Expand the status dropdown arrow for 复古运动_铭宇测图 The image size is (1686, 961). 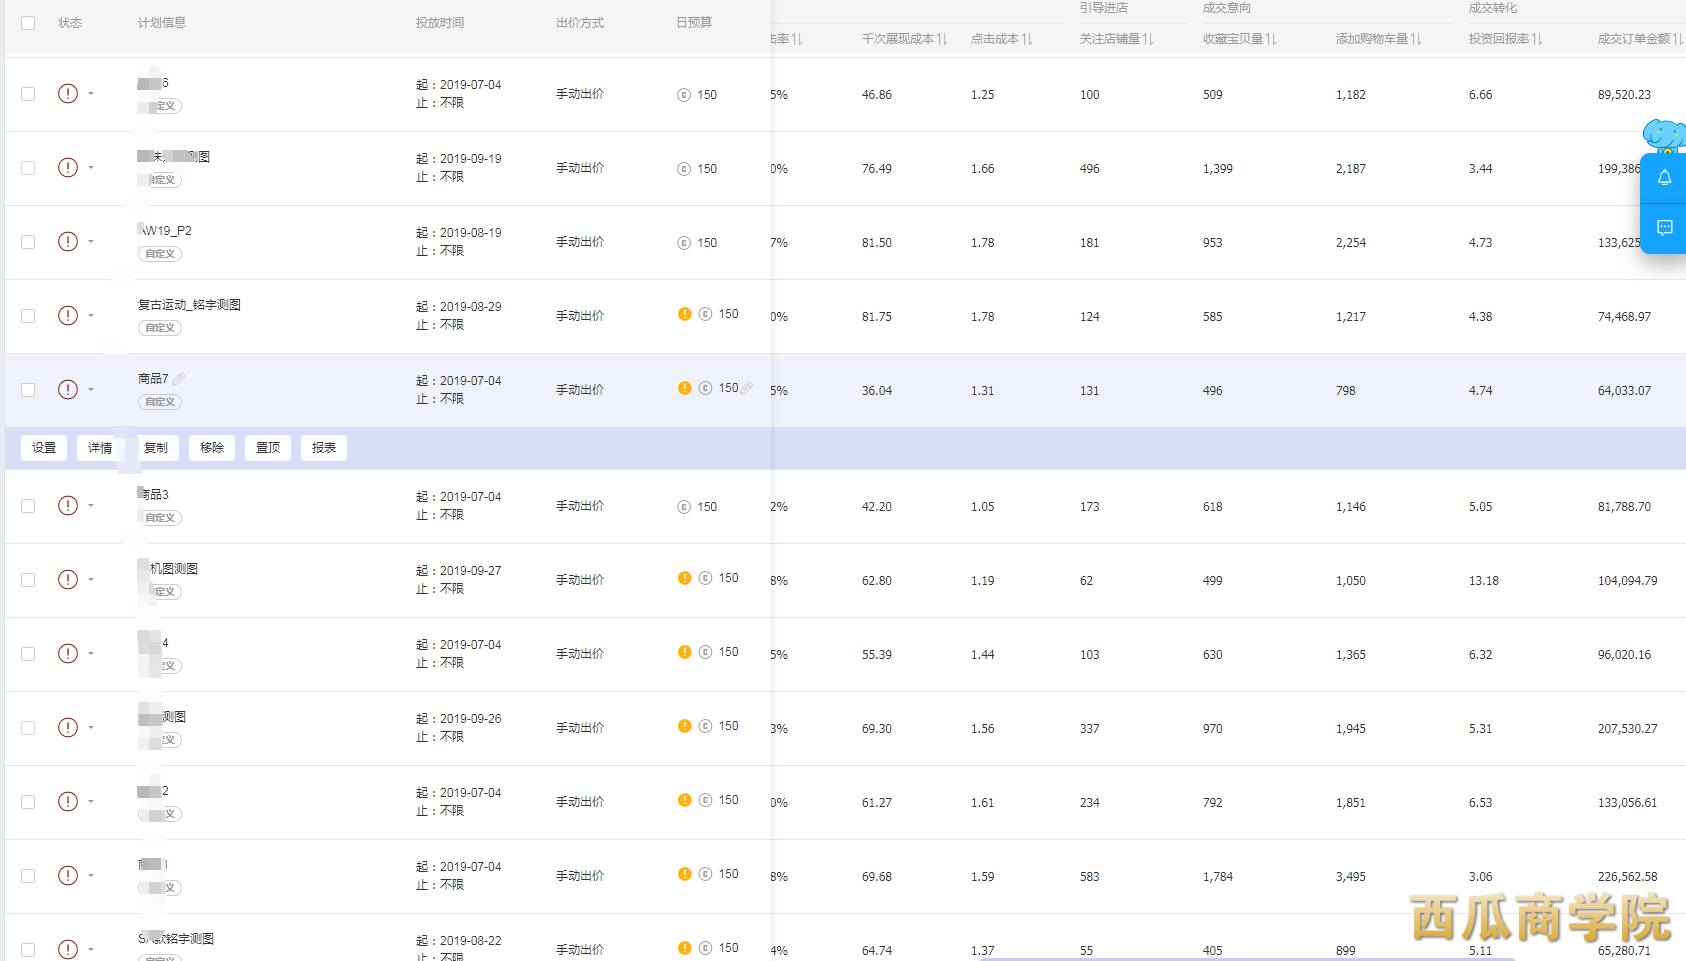(x=91, y=316)
